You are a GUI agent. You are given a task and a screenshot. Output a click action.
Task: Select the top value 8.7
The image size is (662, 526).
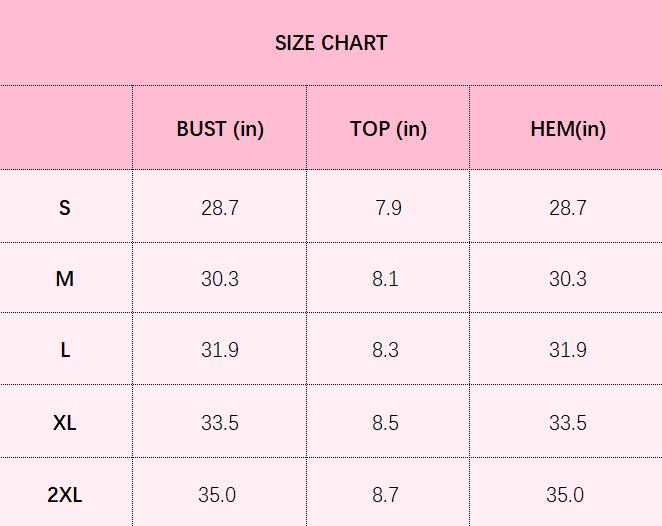pos(385,495)
